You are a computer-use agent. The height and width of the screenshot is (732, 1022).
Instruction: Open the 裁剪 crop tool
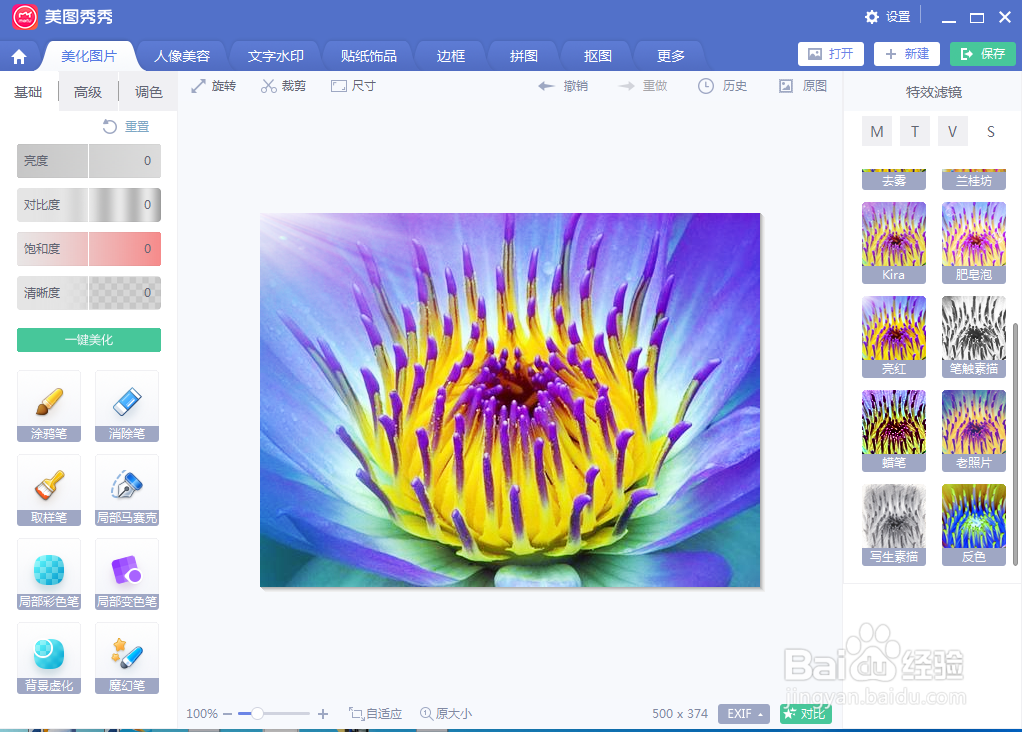point(282,85)
